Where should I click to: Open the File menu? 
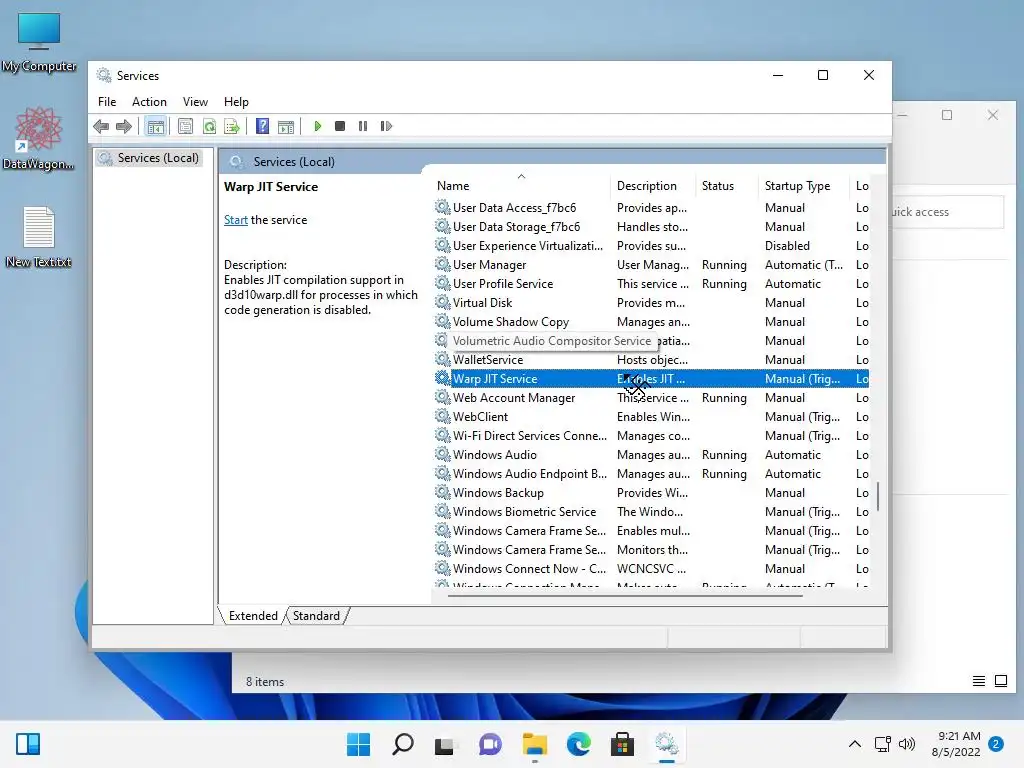[x=107, y=102]
